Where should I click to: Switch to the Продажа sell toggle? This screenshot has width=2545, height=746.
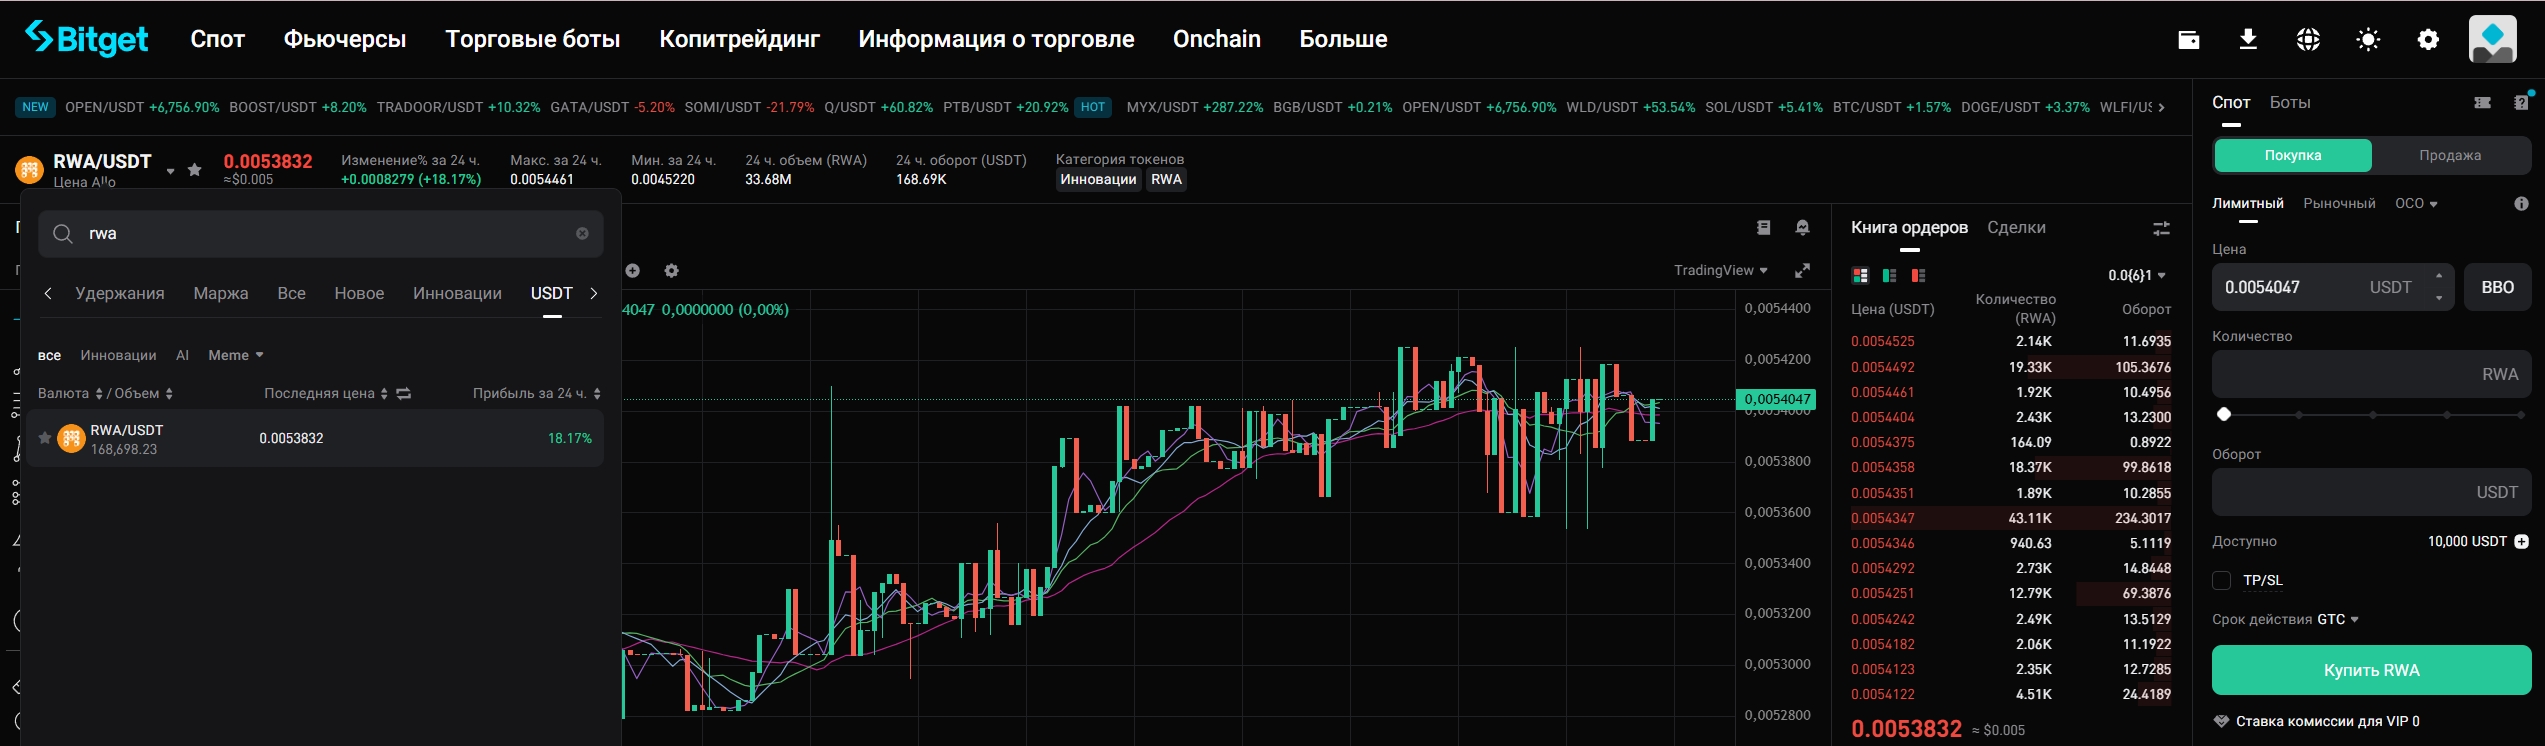2450,156
